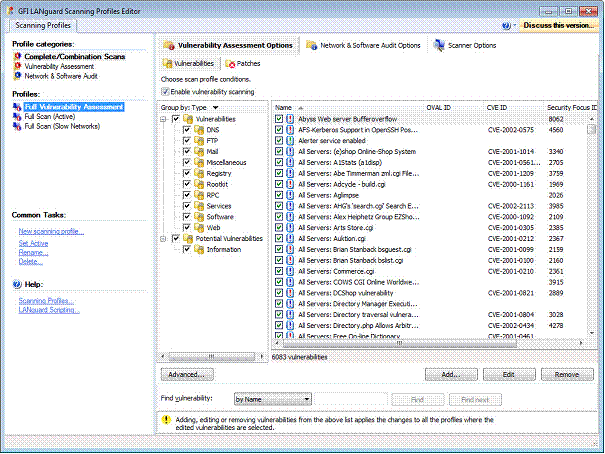The width and height of the screenshot is (605, 454).
Task: Select the Vulnerabilities sub-tab
Action: (x=189, y=63)
